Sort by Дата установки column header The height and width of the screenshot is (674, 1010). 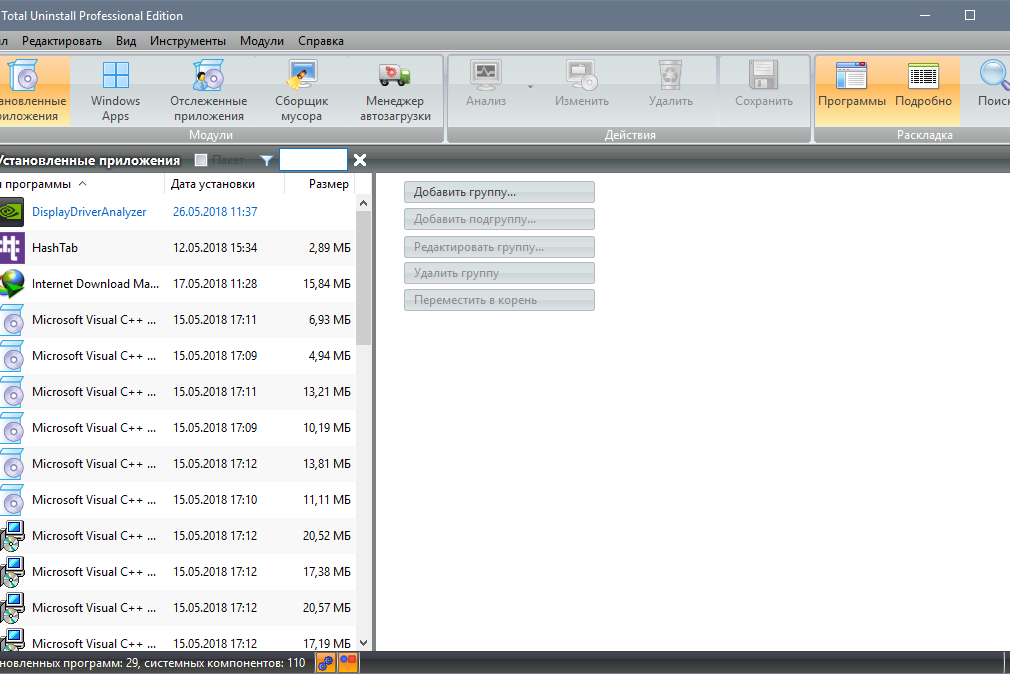(224, 184)
